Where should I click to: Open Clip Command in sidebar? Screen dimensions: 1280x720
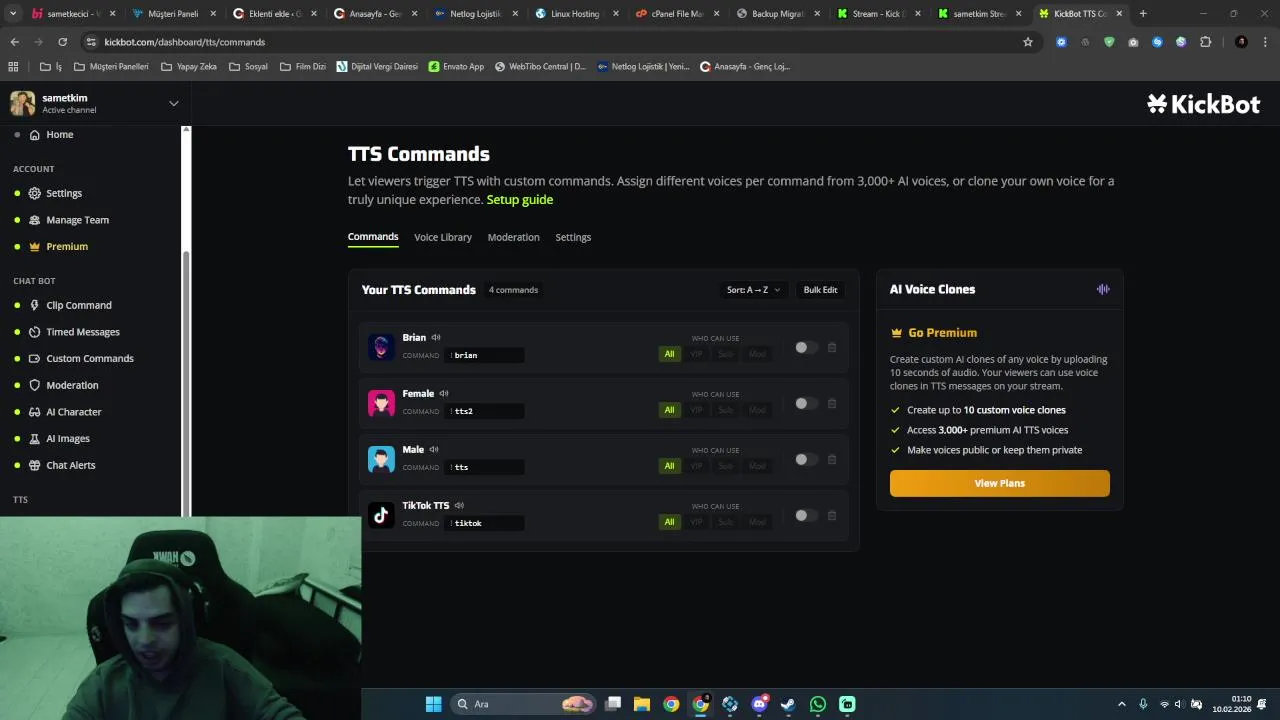(79, 305)
